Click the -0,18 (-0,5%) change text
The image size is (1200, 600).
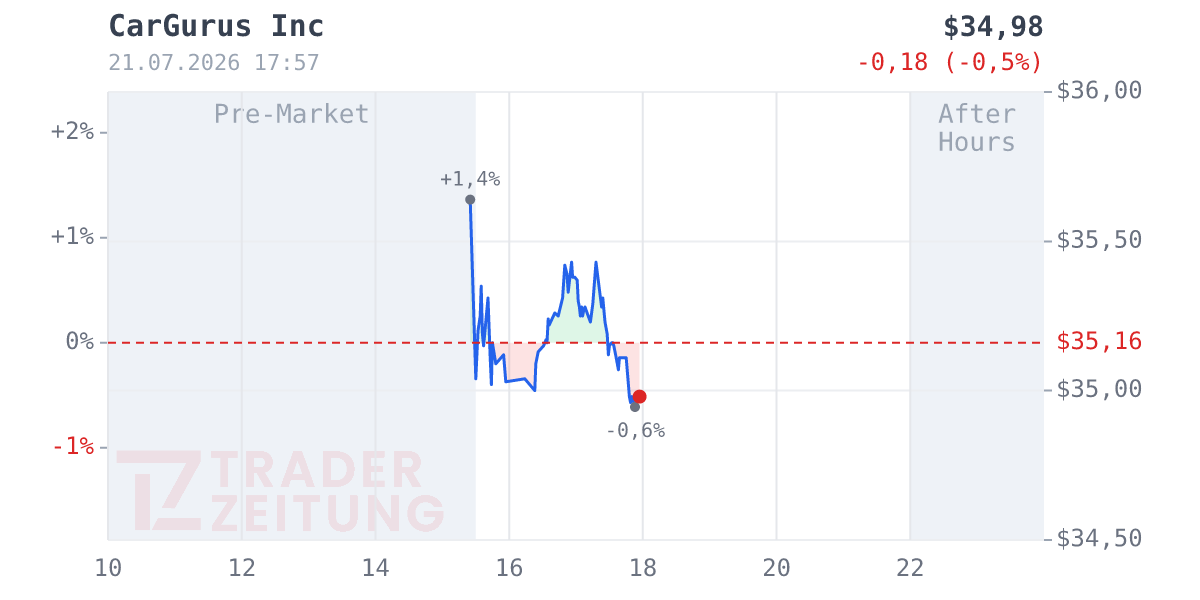(949, 62)
